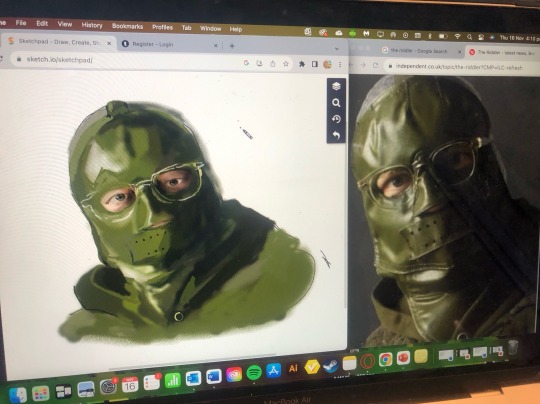The image size is (540, 404).
Task: Click the date and time in the menu bar
Action: tap(519, 38)
